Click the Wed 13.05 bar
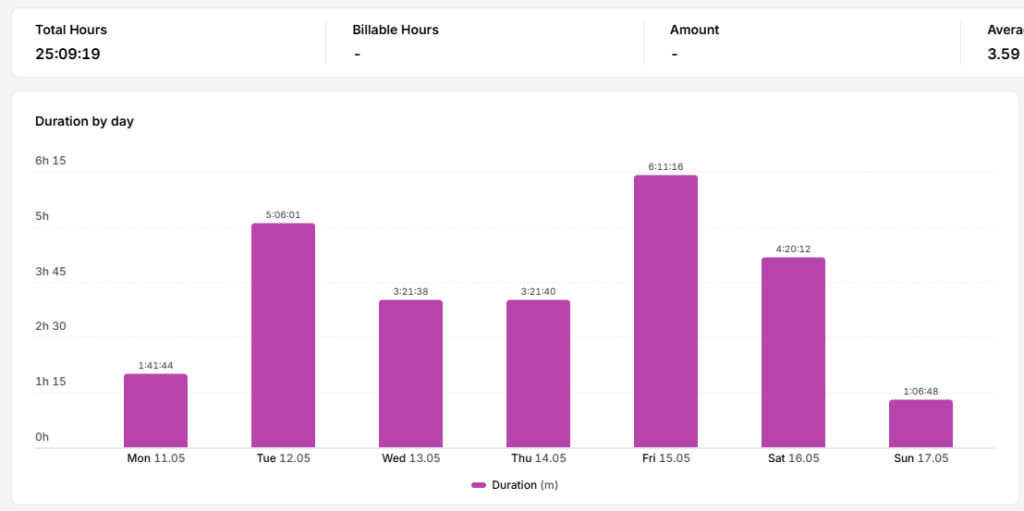Image resolution: width=1024 pixels, height=511 pixels. click(411, 374)
